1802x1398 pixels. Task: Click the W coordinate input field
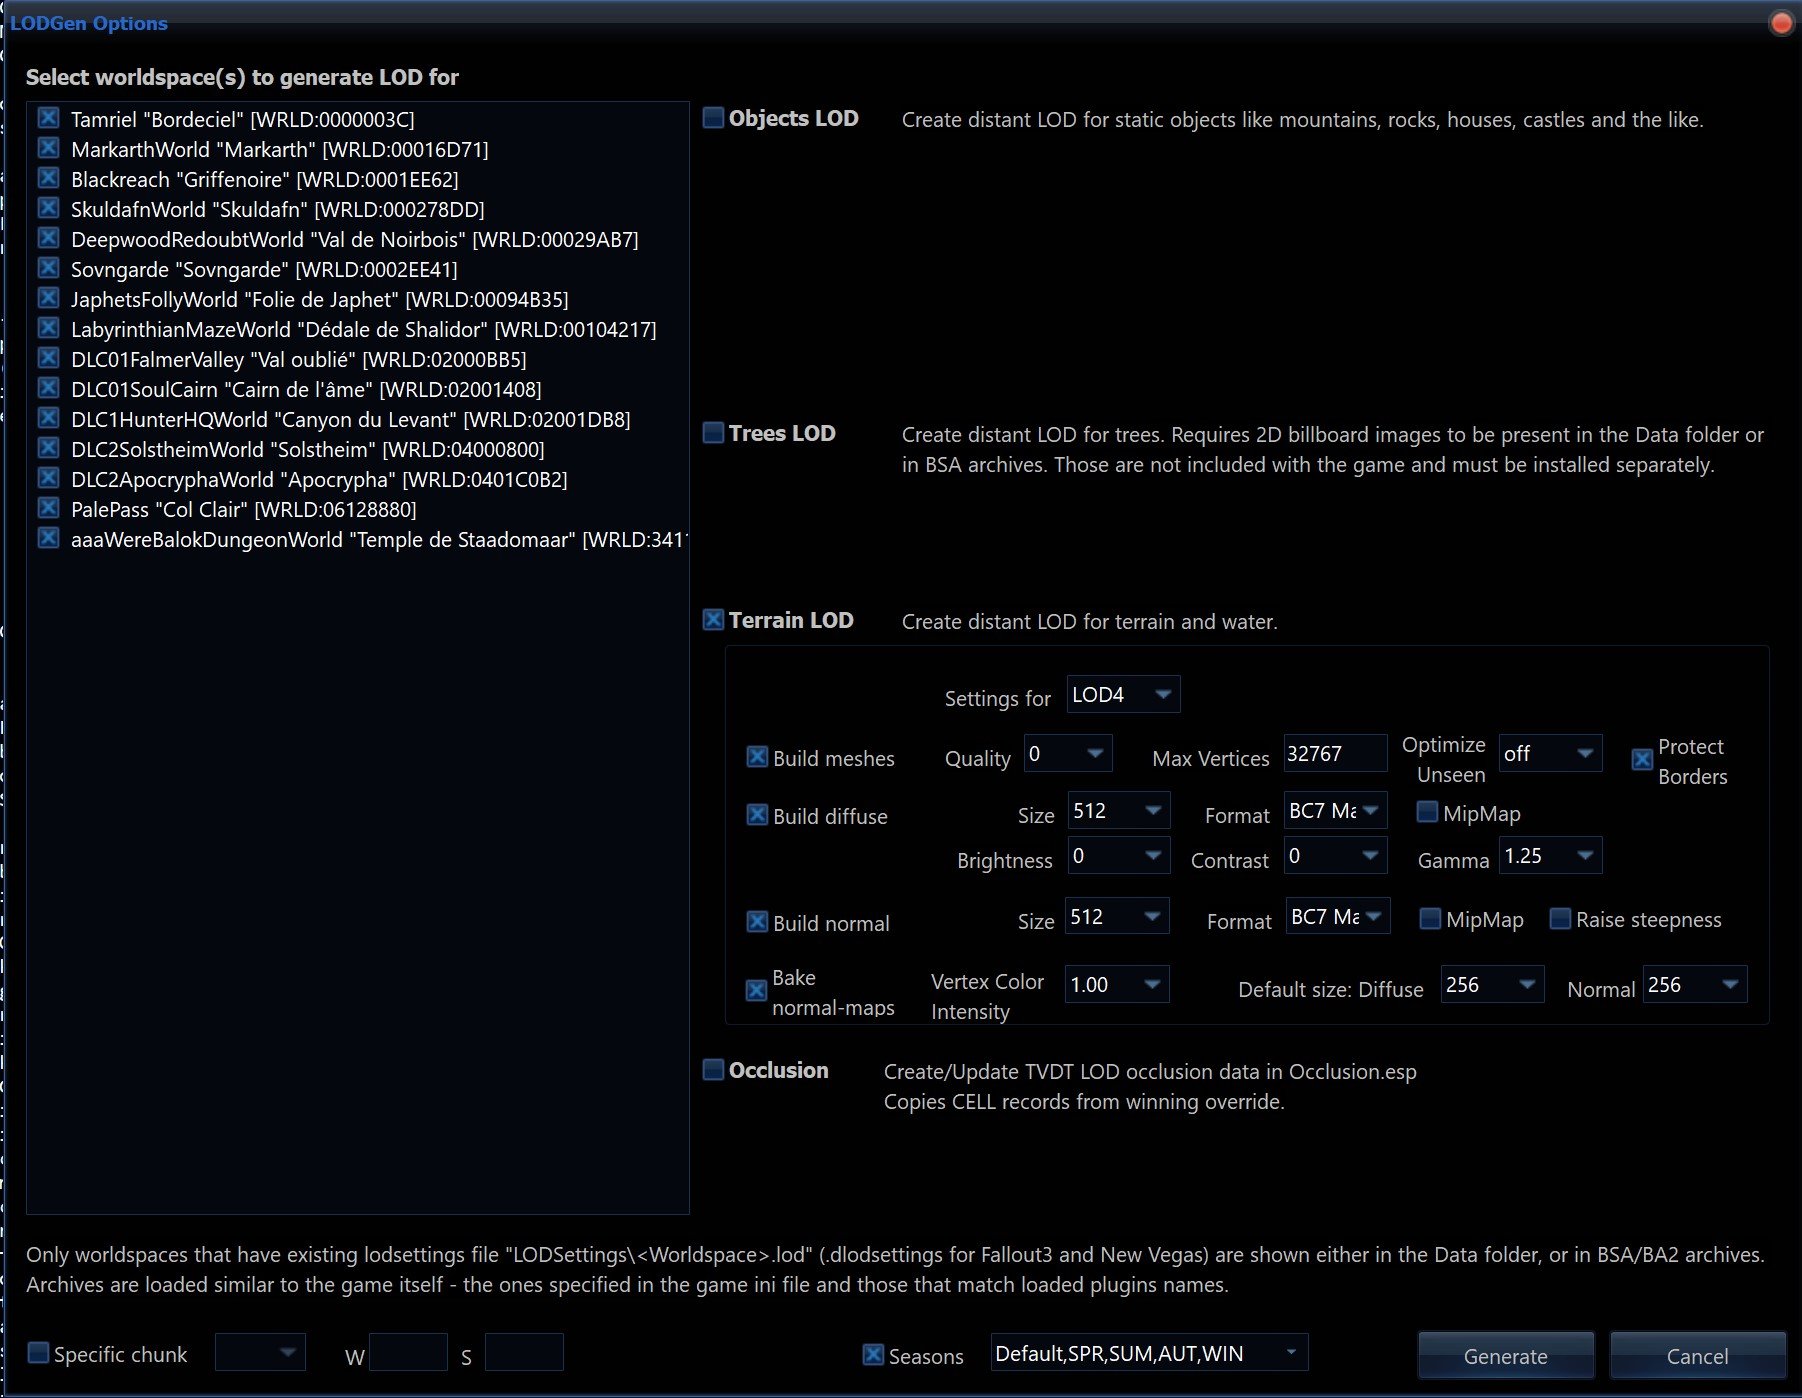point(408,1352)
